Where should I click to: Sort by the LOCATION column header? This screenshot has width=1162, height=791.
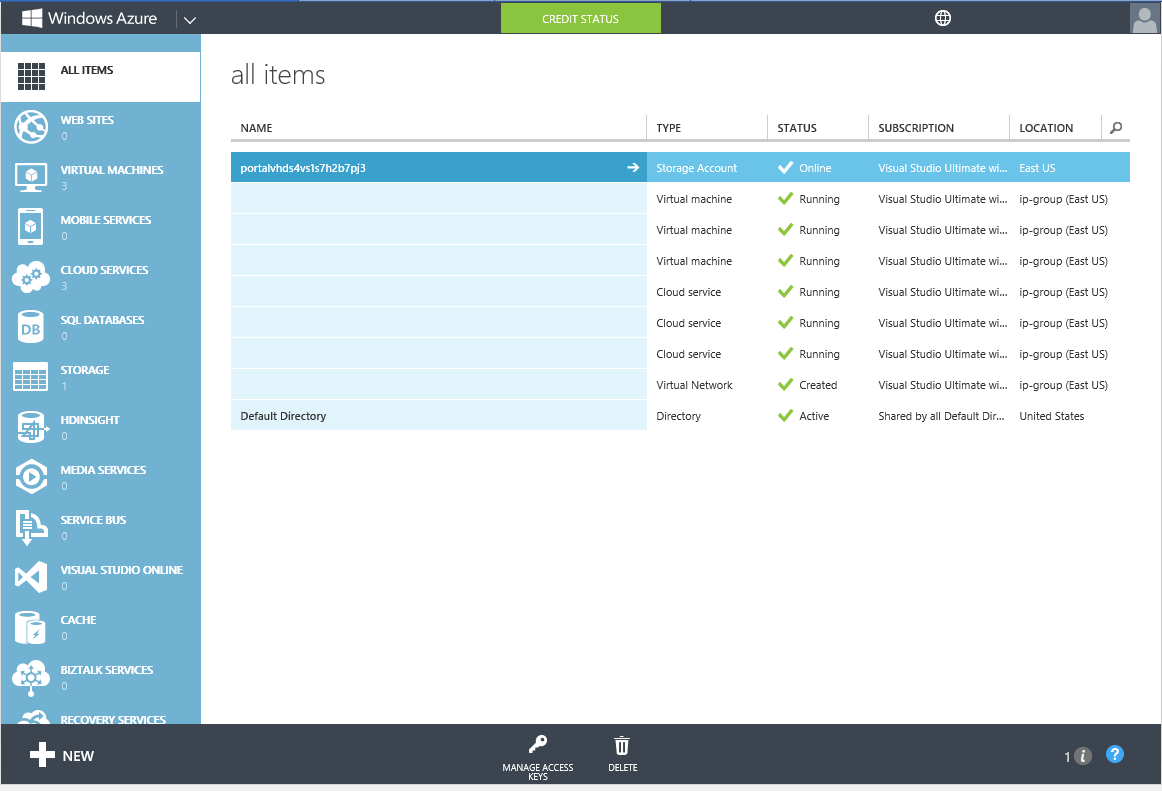[1046, 128]
